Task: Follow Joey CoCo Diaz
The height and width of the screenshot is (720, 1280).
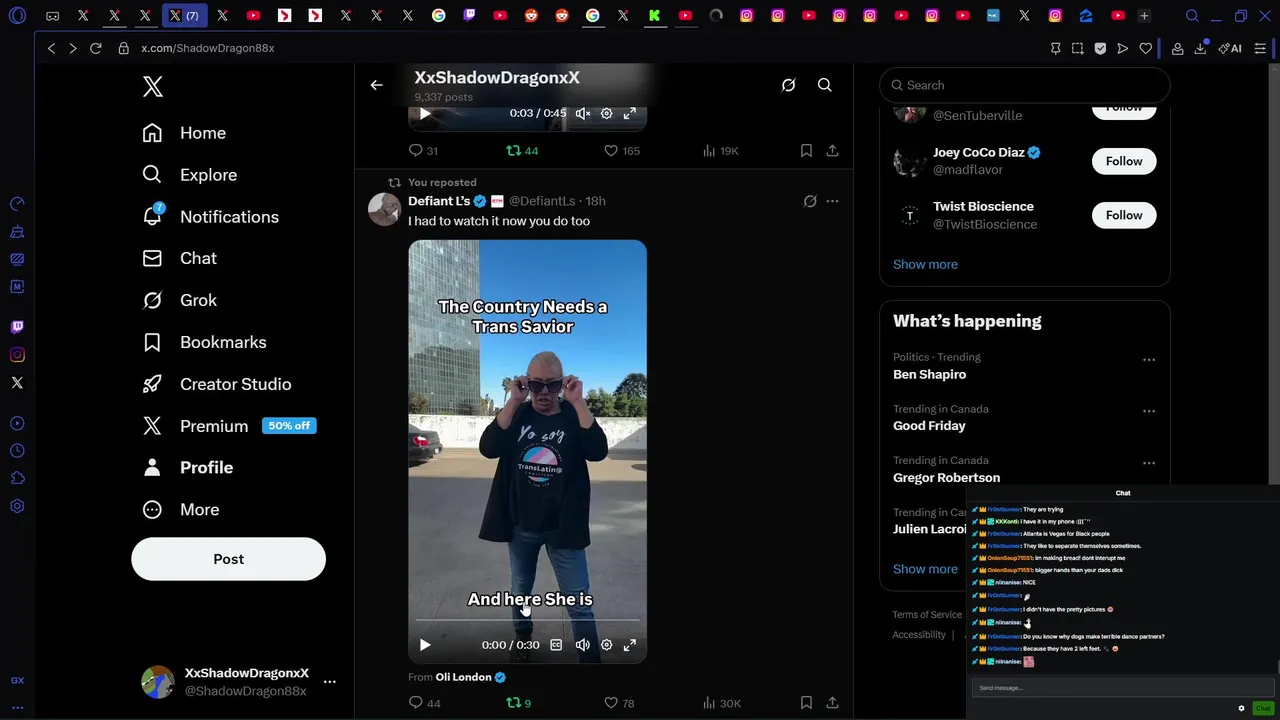Action: pyautogui.click(x=1124, y=161)
